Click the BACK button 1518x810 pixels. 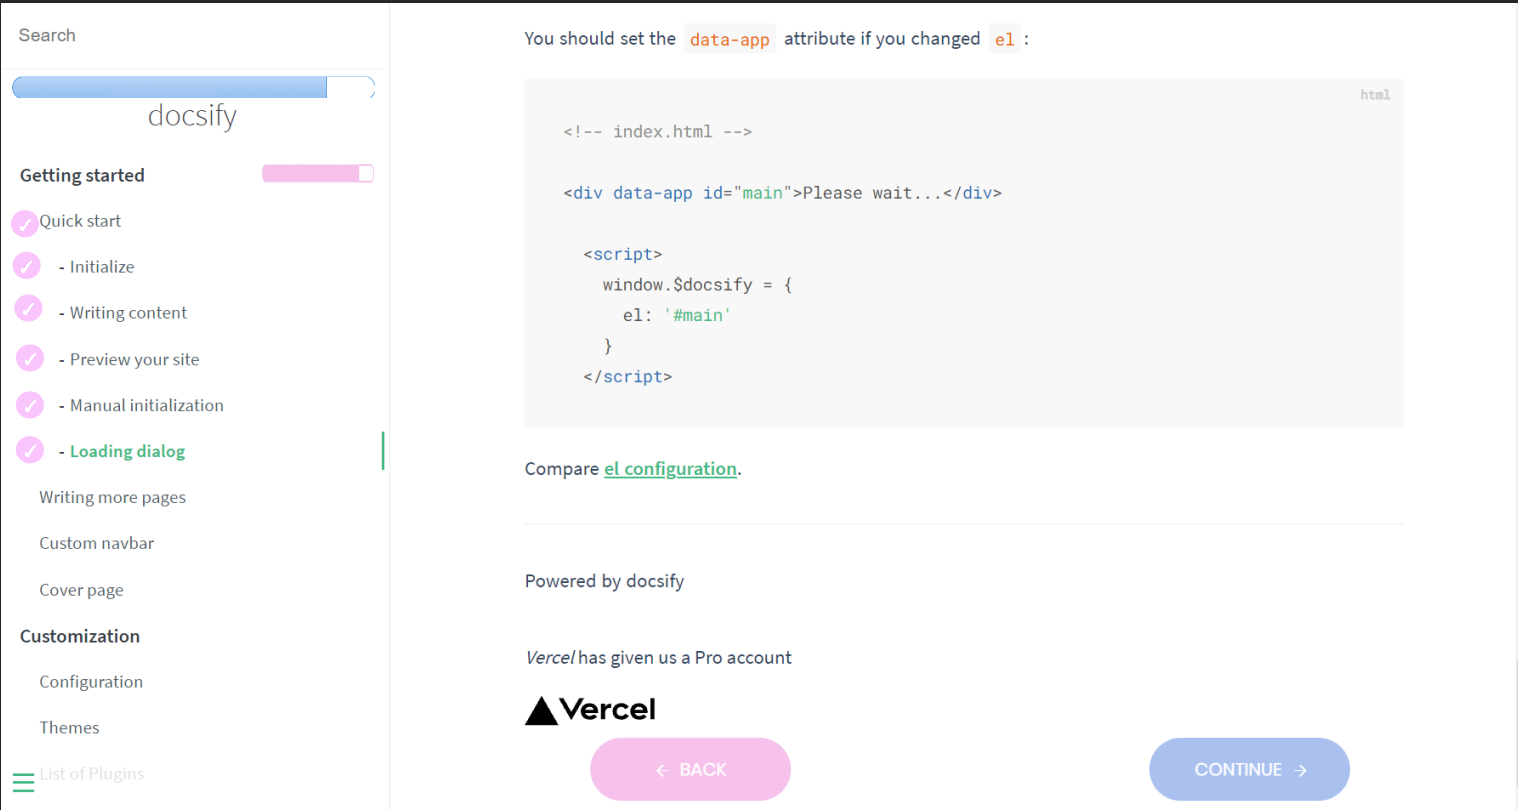pos(690,769)
